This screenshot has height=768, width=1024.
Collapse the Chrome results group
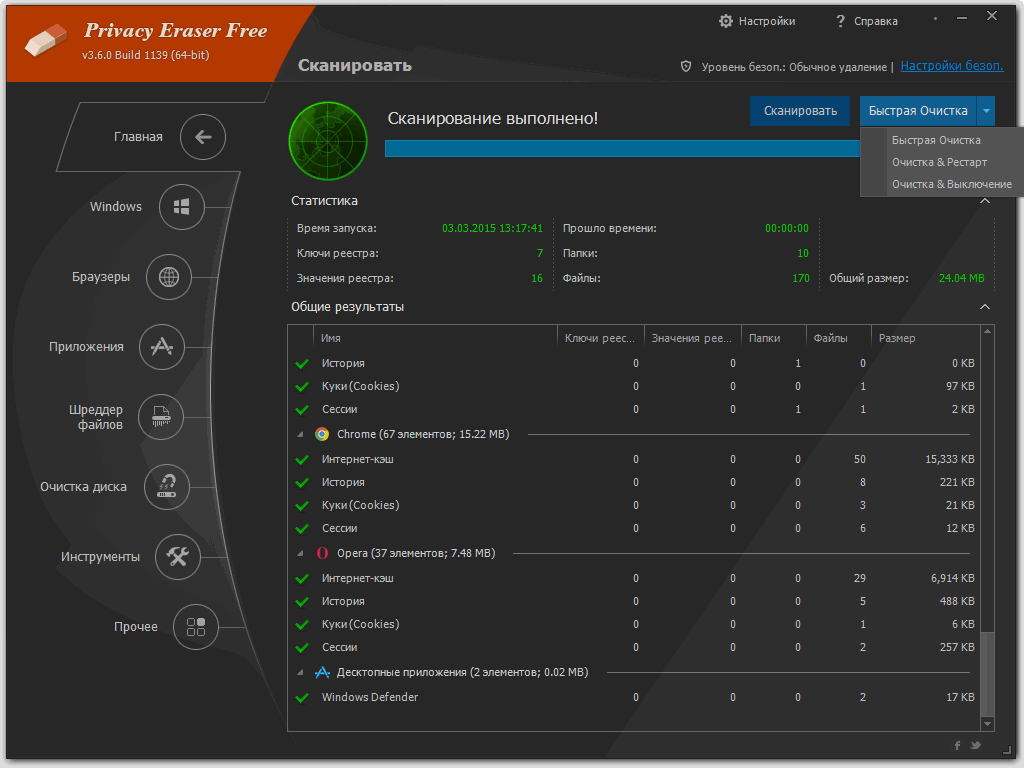click(300, 435)
